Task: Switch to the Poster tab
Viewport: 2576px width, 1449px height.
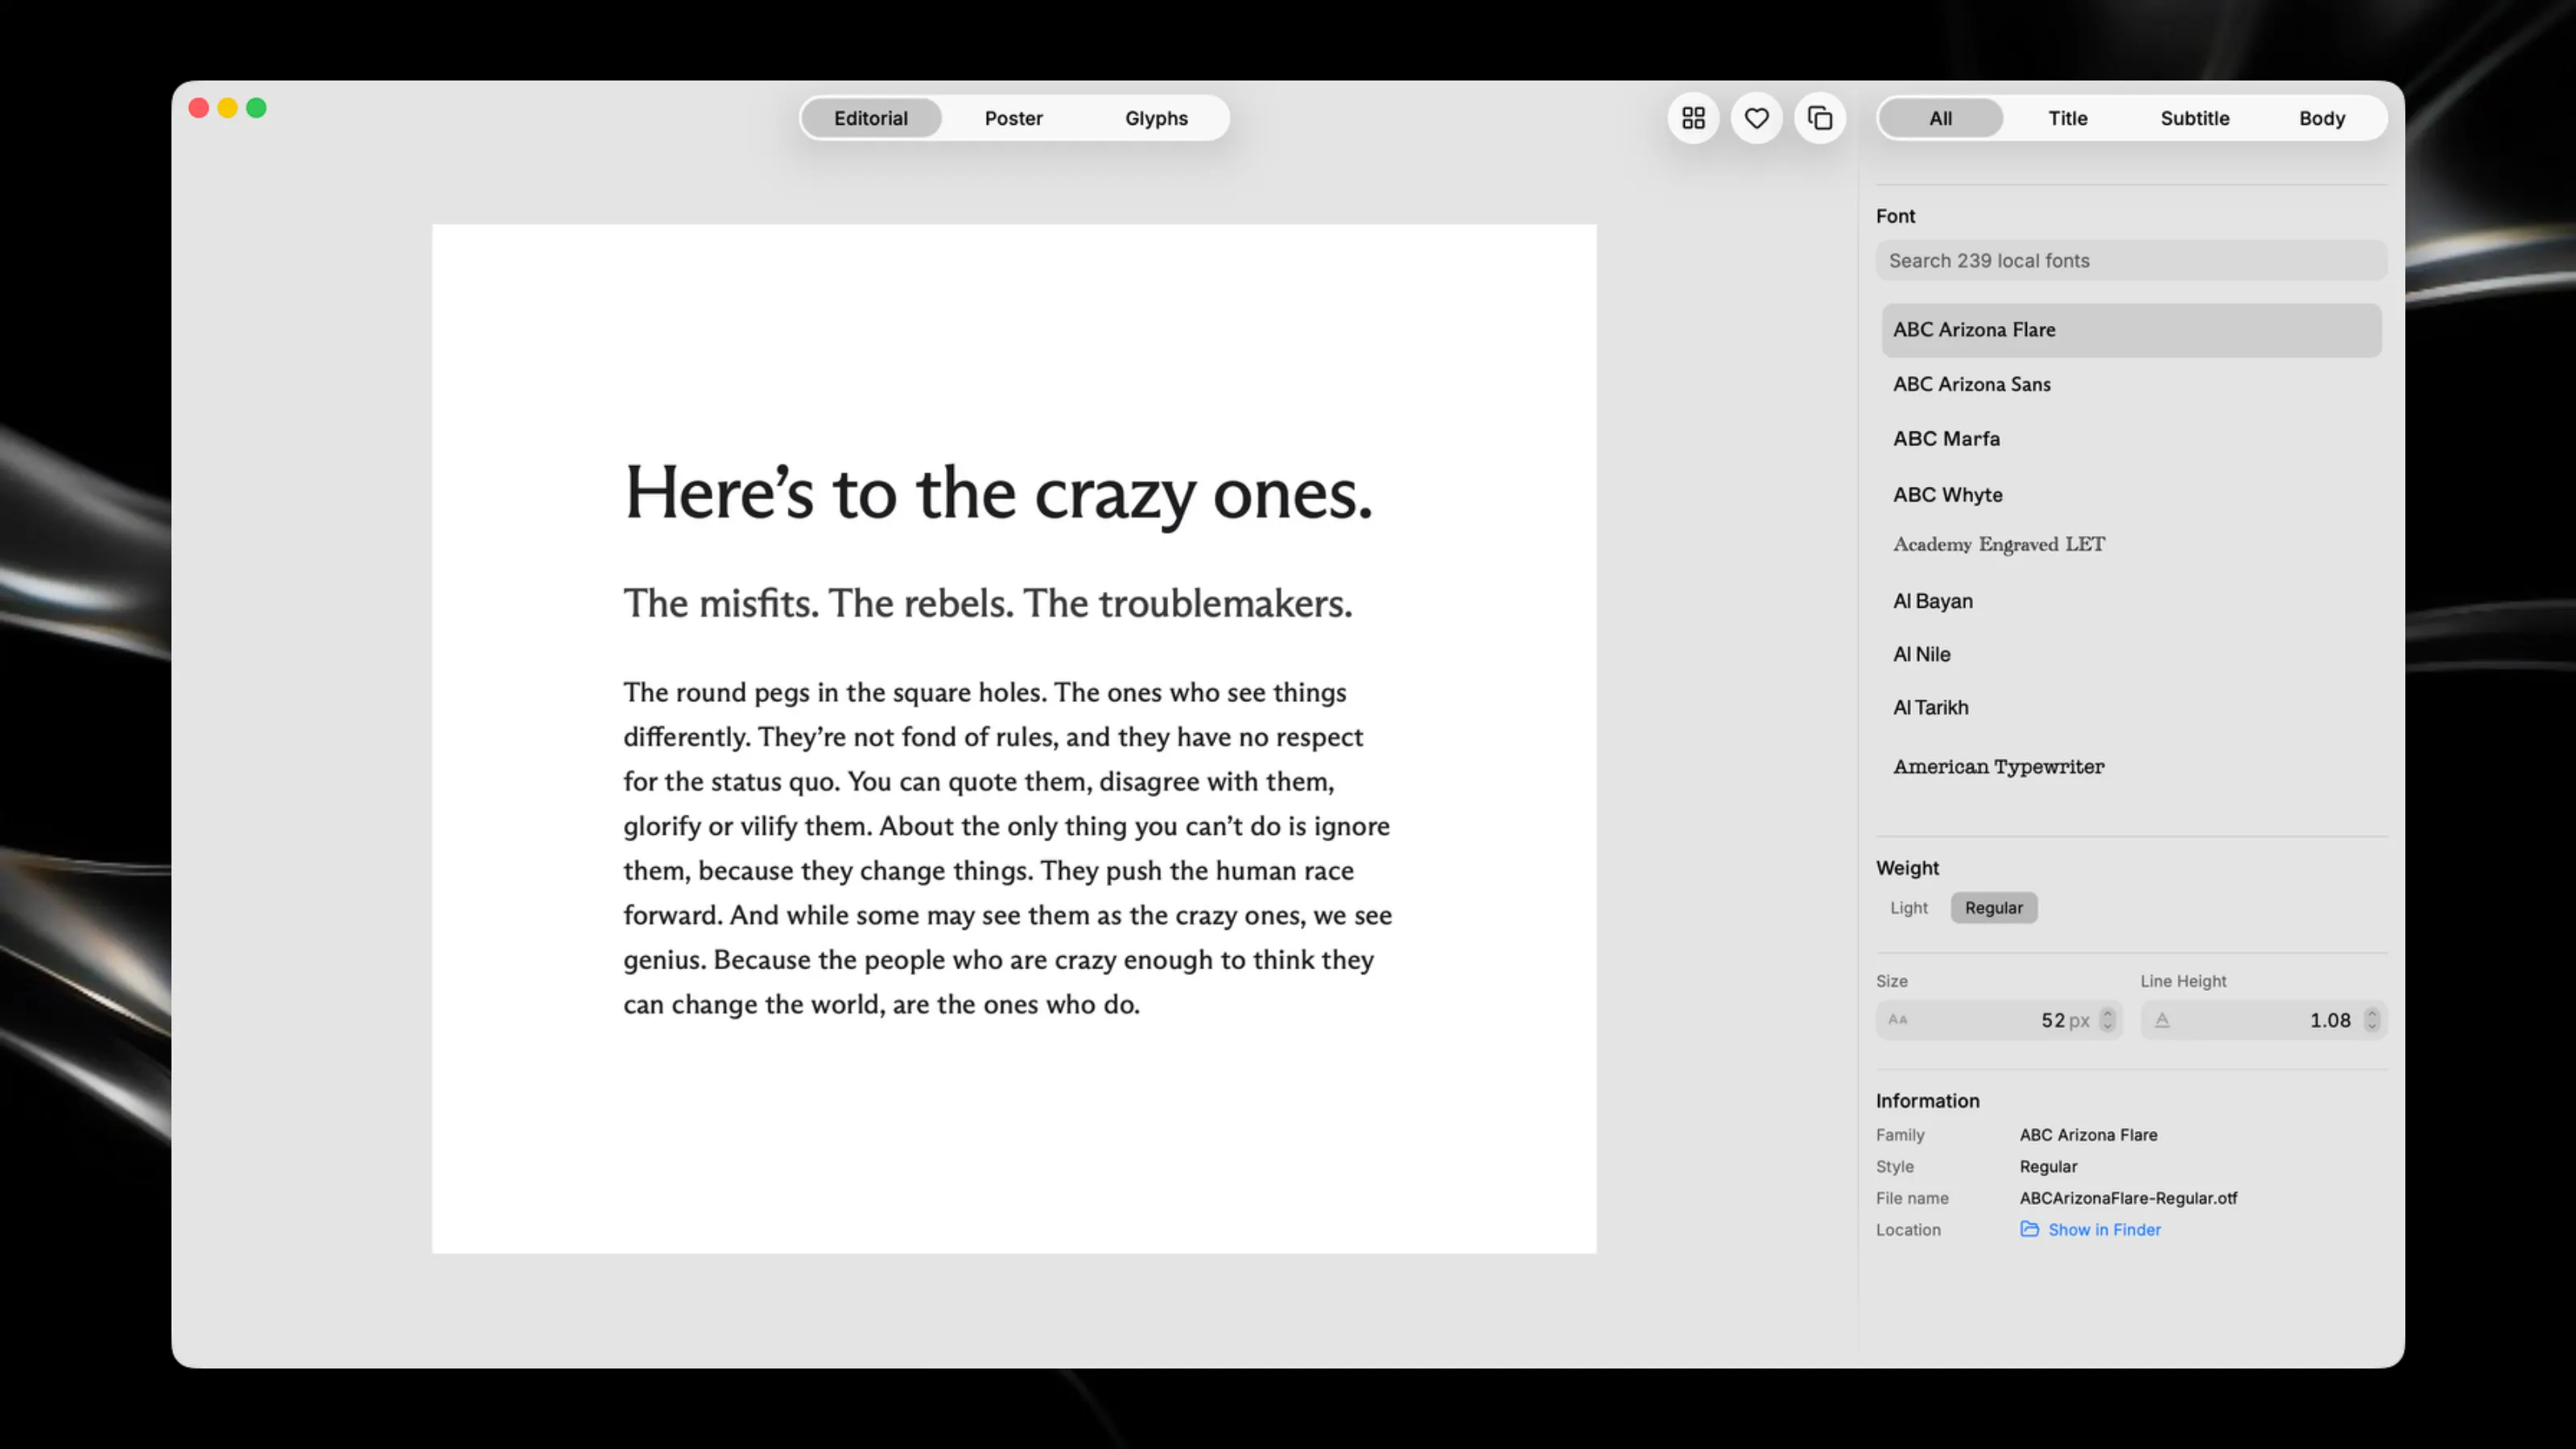Action: click(x=1013, y=118)
